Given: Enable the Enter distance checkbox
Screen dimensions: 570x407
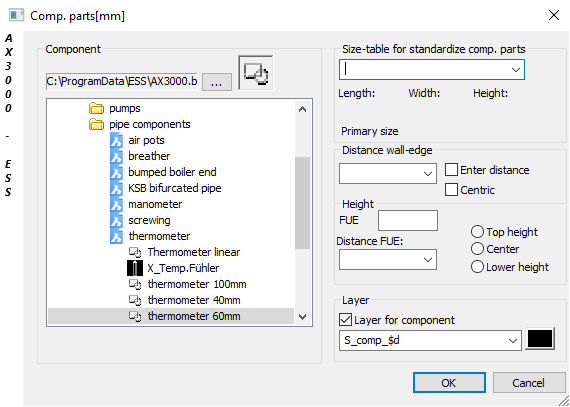Looking at the screenshot, I should [x=451, y=170].
